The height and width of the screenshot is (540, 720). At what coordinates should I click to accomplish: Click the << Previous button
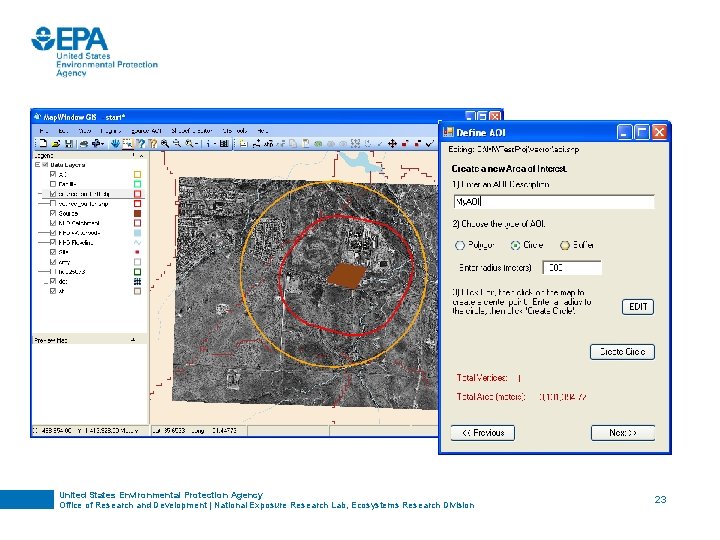pyautogui.click(x=483, y=433)
